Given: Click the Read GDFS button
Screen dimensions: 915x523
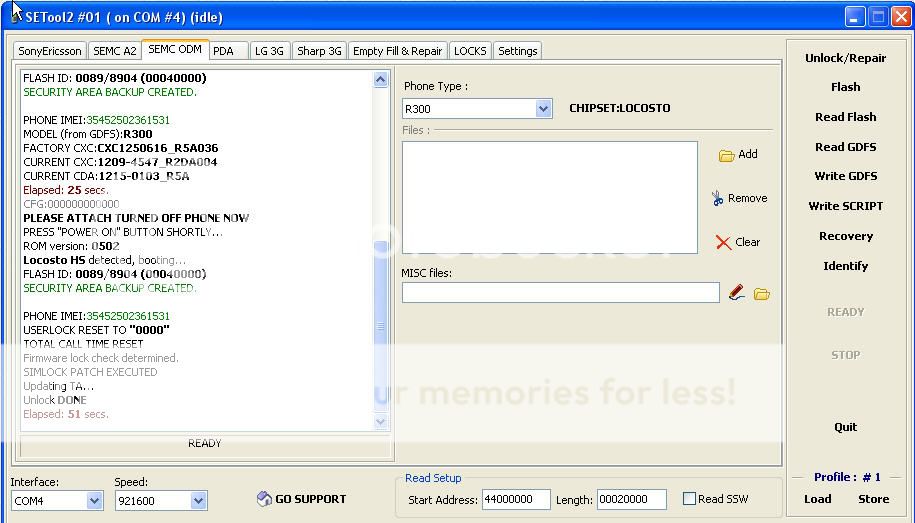Looking at the screenshot, I should pyautogui.click(x=846, y=147).
